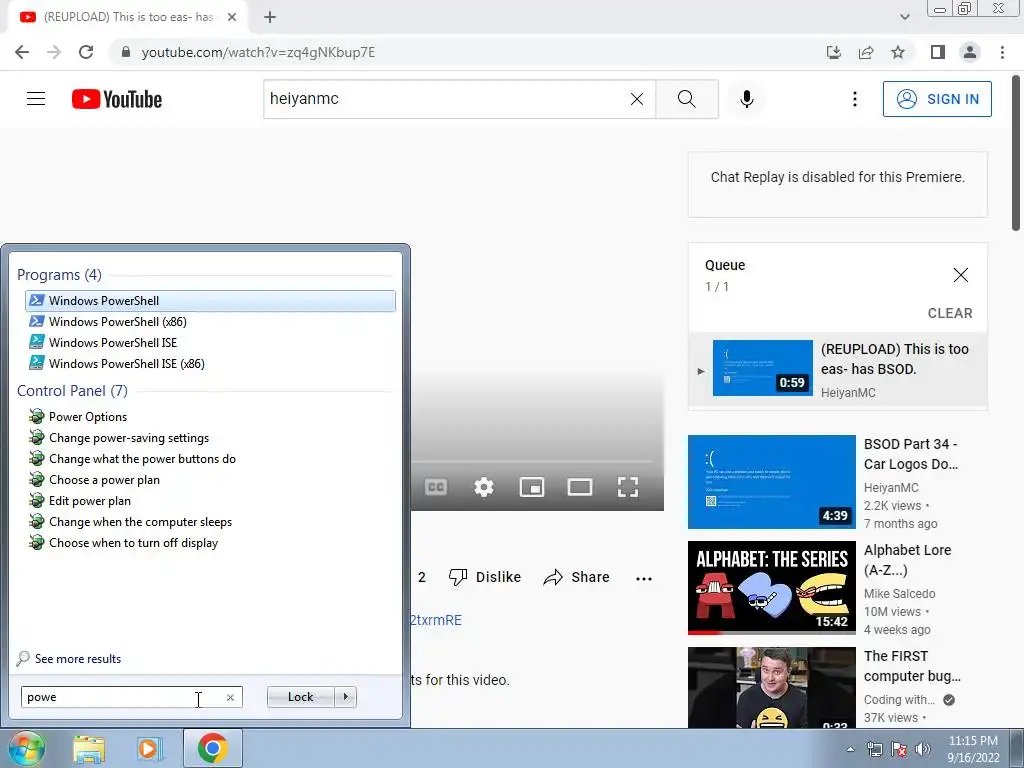Open YouTube guide hamburger menu
This screenshot has width=1024, height=768.
(x=36, y=99)
